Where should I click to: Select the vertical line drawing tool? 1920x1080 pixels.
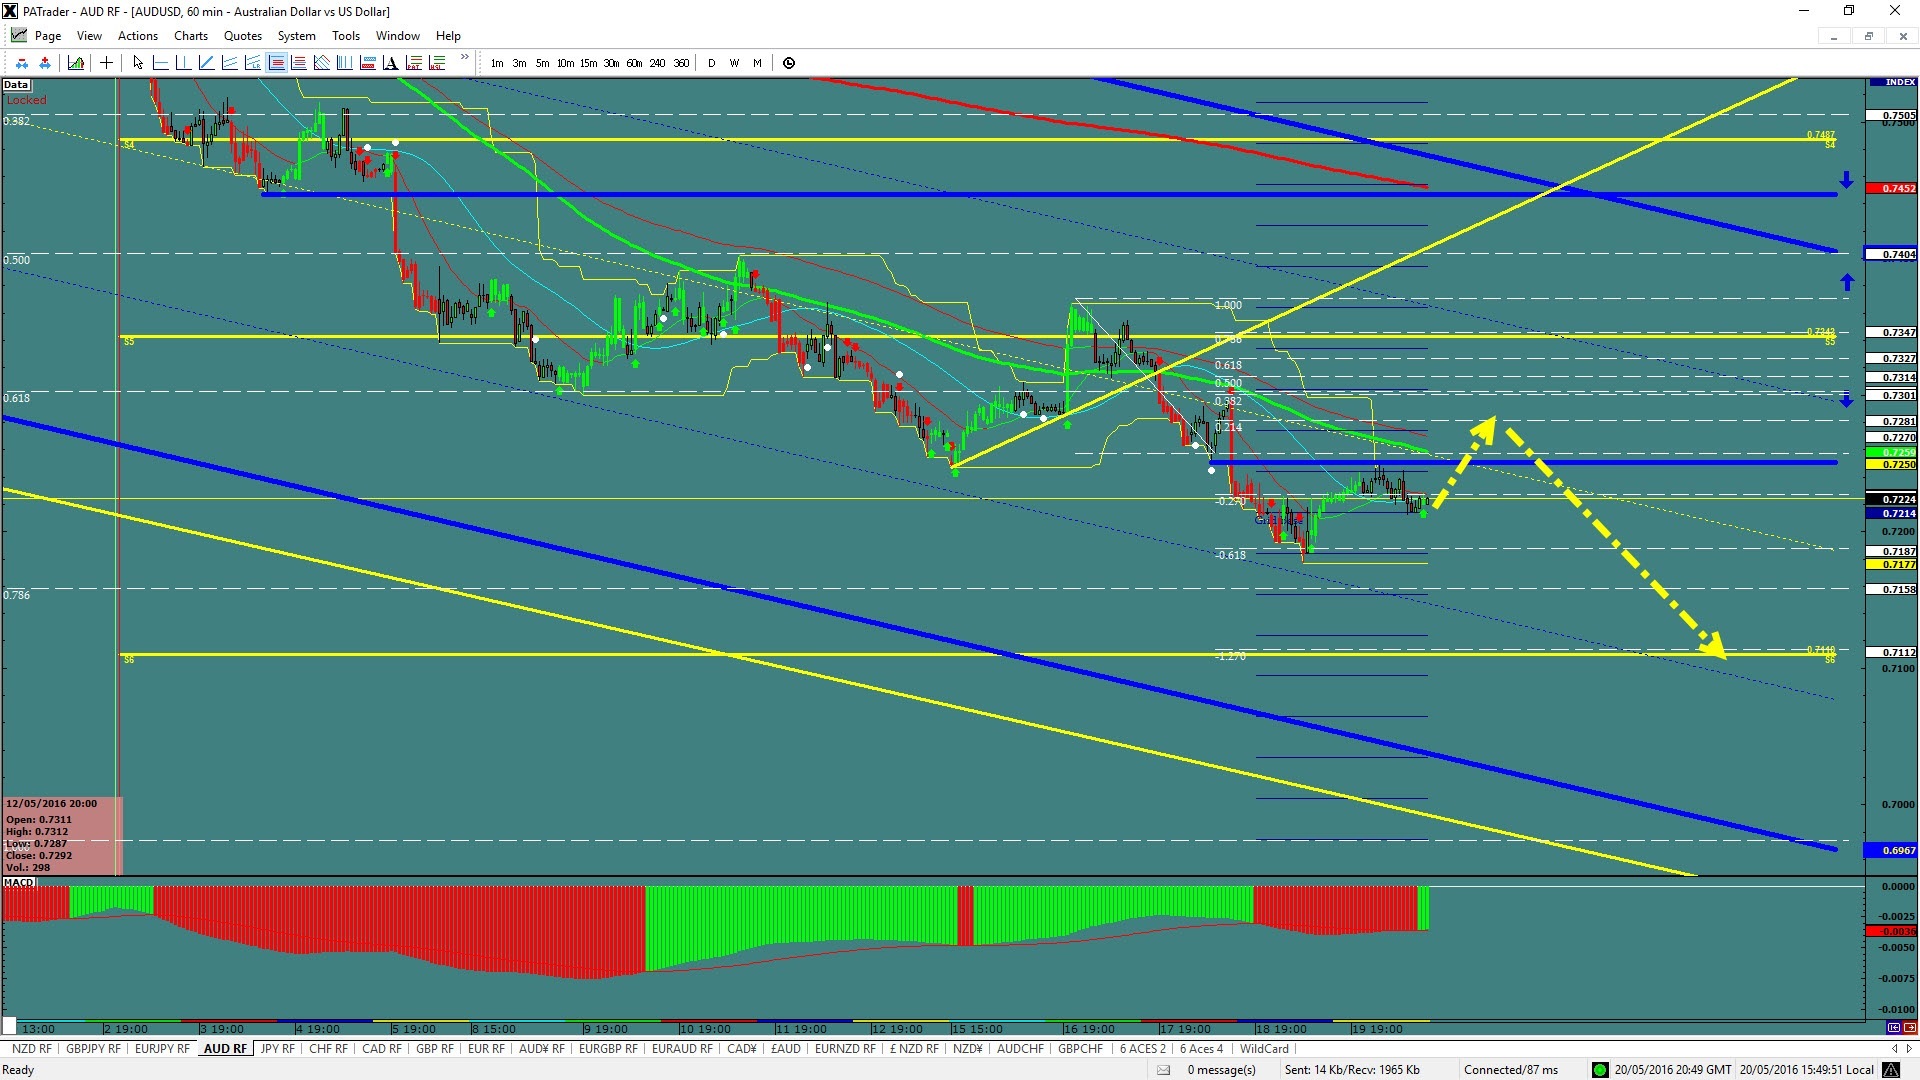click(183, 63)
